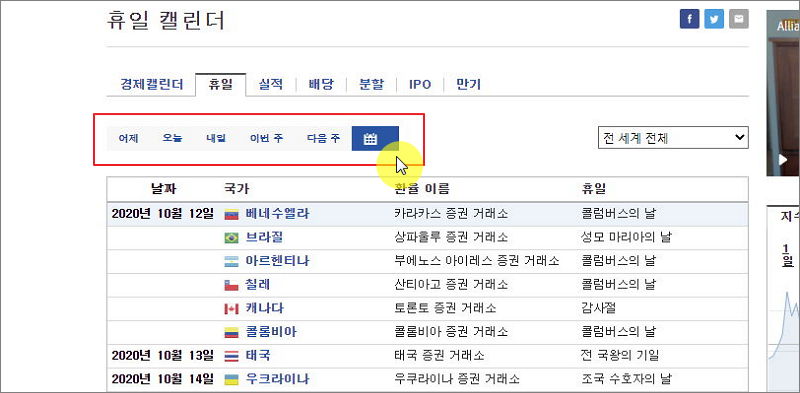Image resolution: width=800 pixels, height=393 pixels.
Task: Select the 2020년 10월 14일 date cell
Action: 163,379
